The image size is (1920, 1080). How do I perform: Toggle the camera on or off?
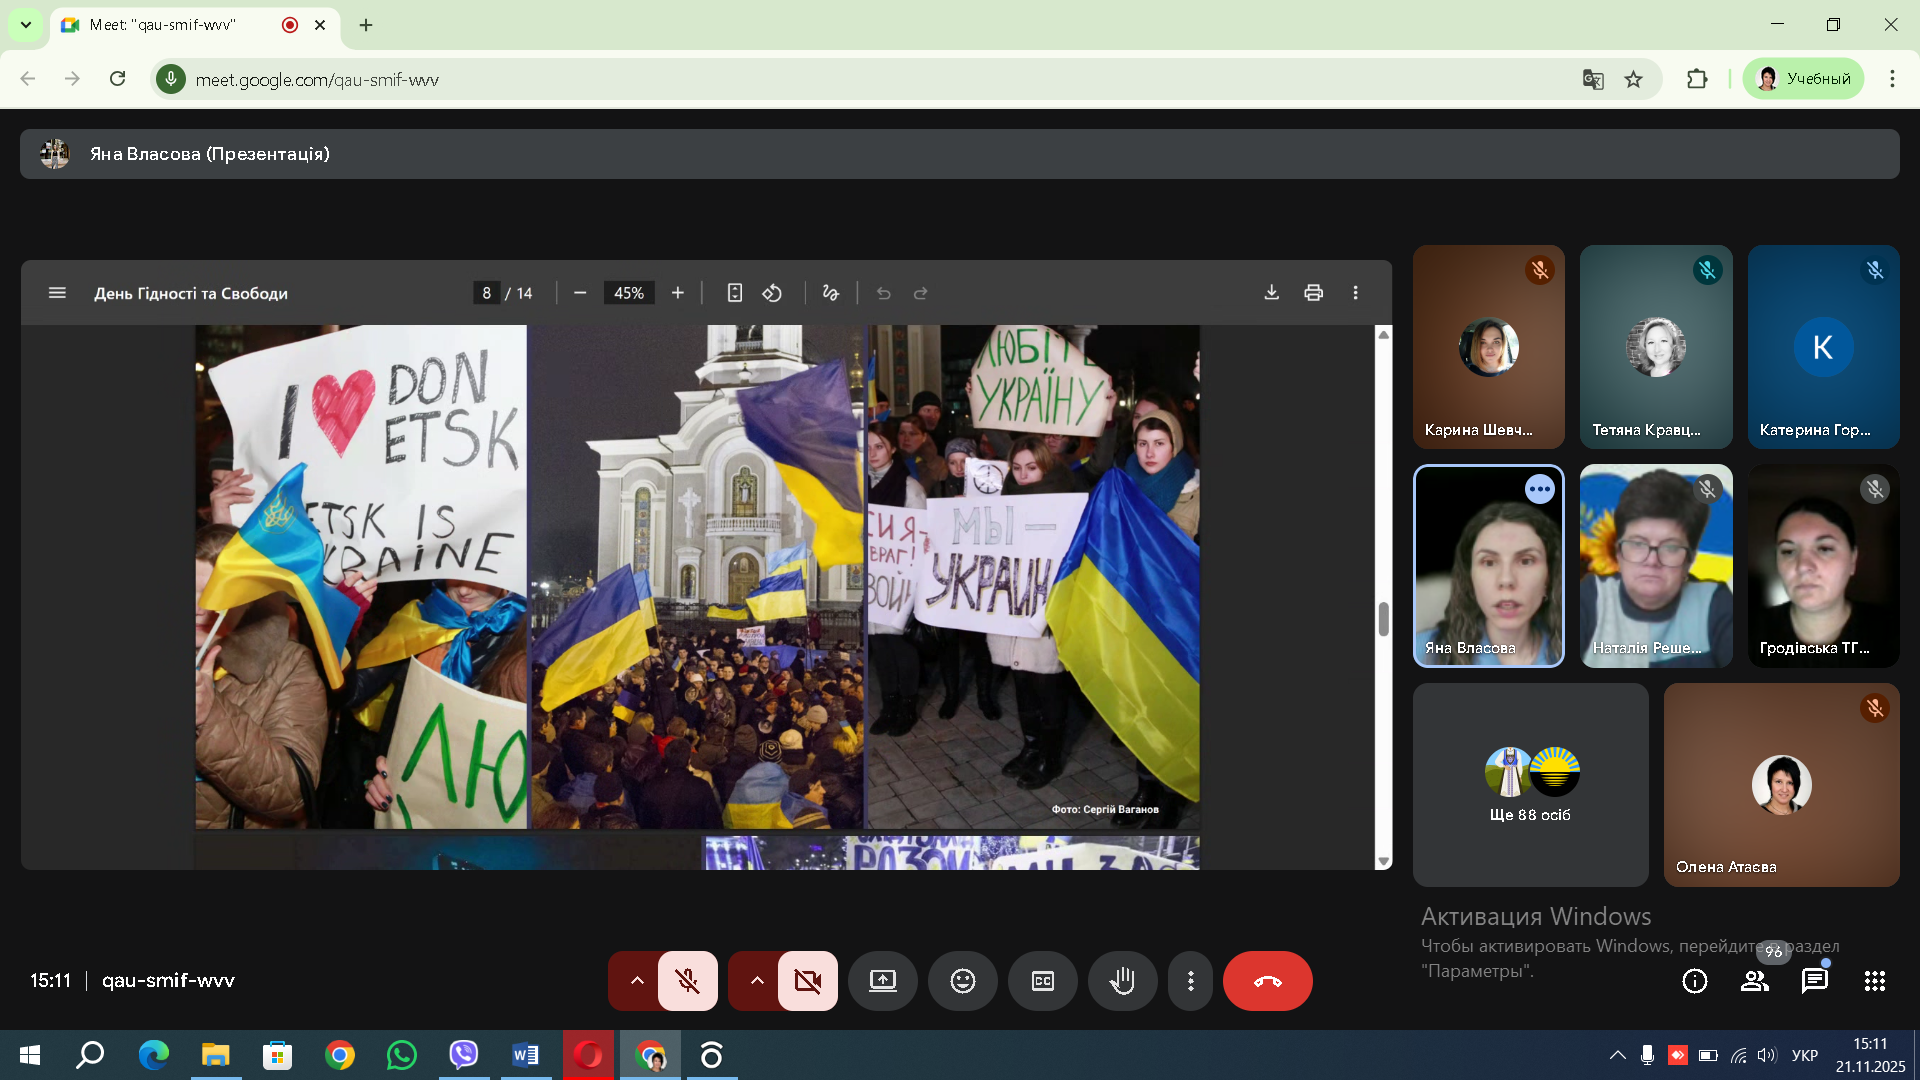pyautogui.click(x=807, y=981)
